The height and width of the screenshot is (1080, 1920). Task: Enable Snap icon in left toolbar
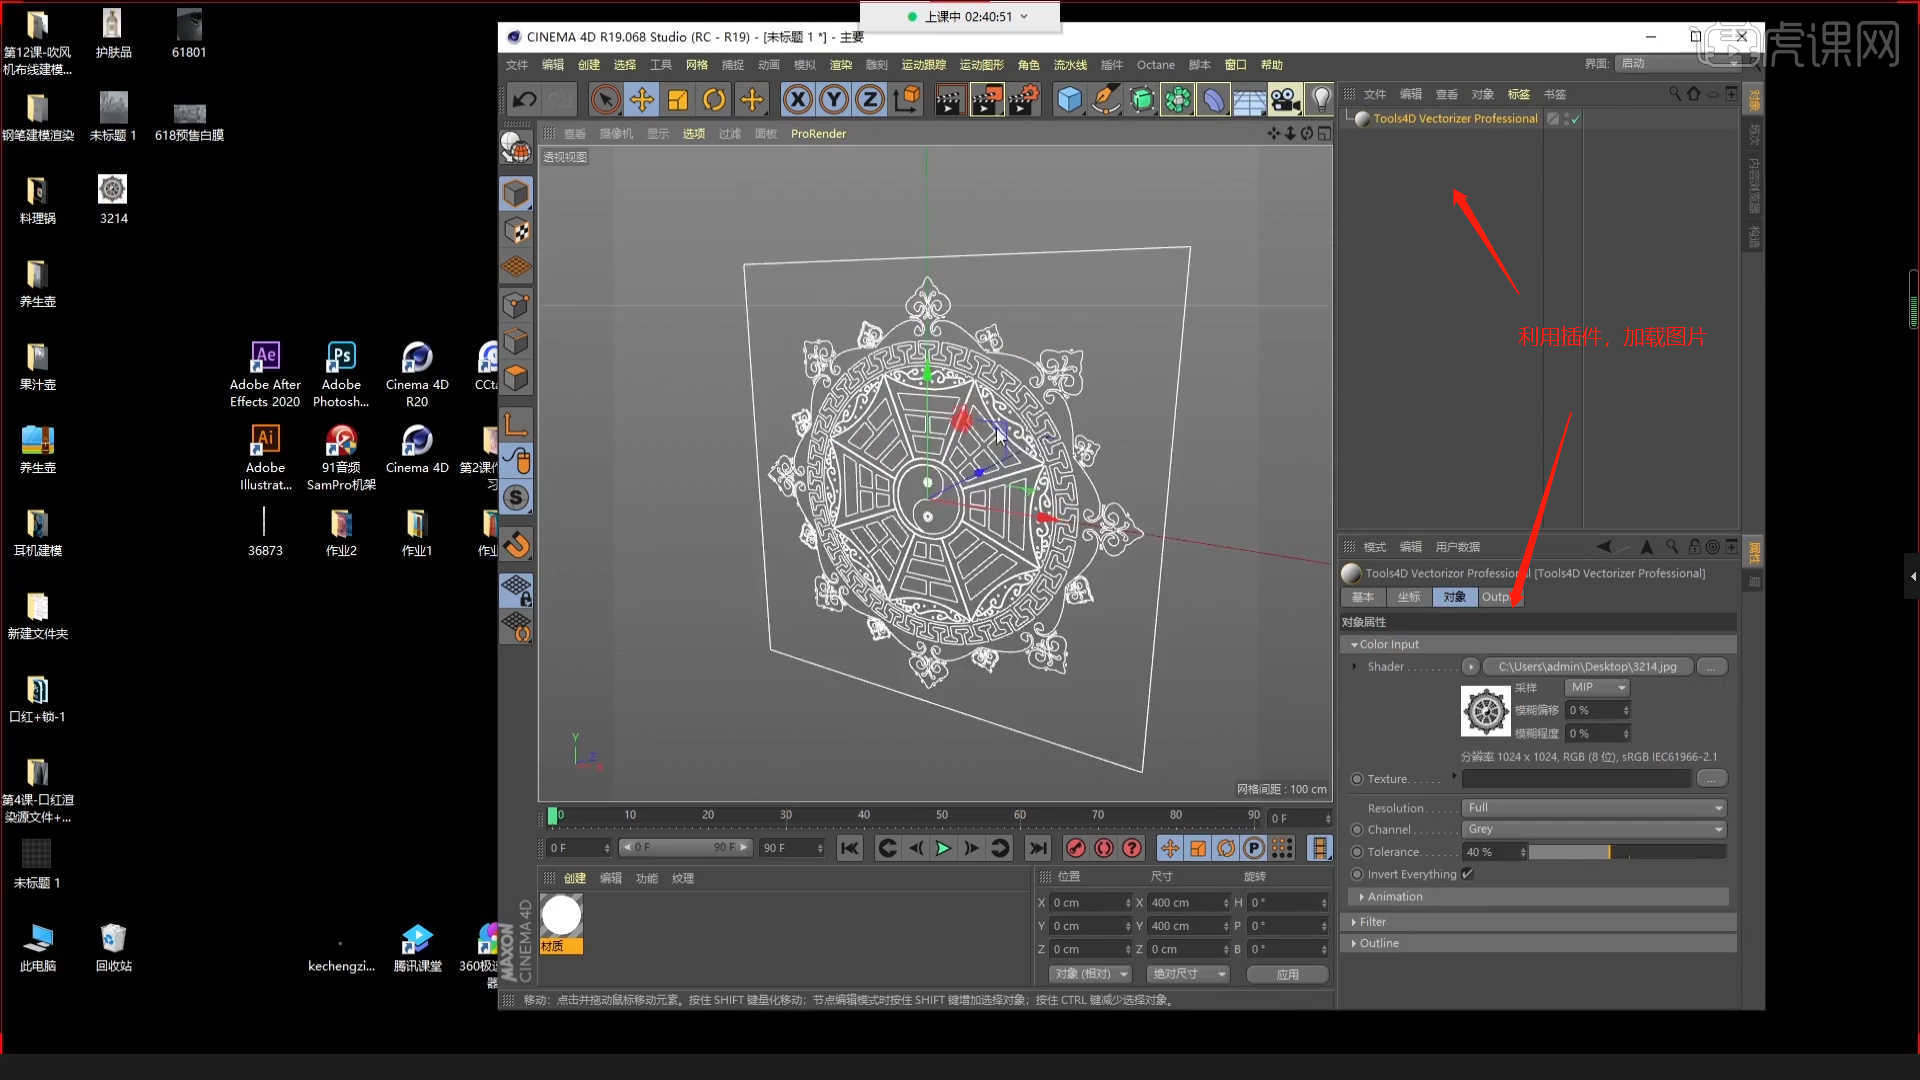tap(516, 497)
